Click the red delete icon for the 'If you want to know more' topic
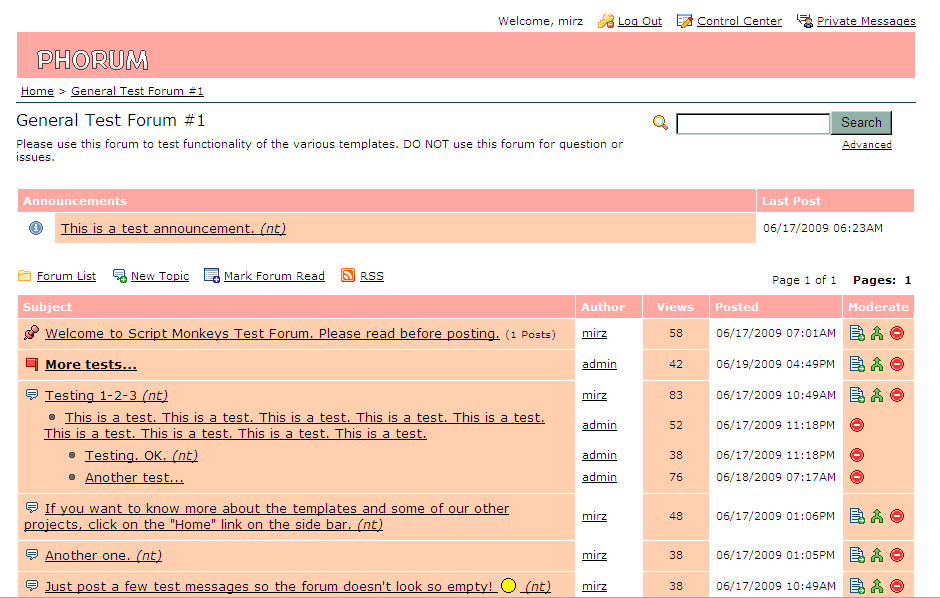 click(x=897, y=516)
